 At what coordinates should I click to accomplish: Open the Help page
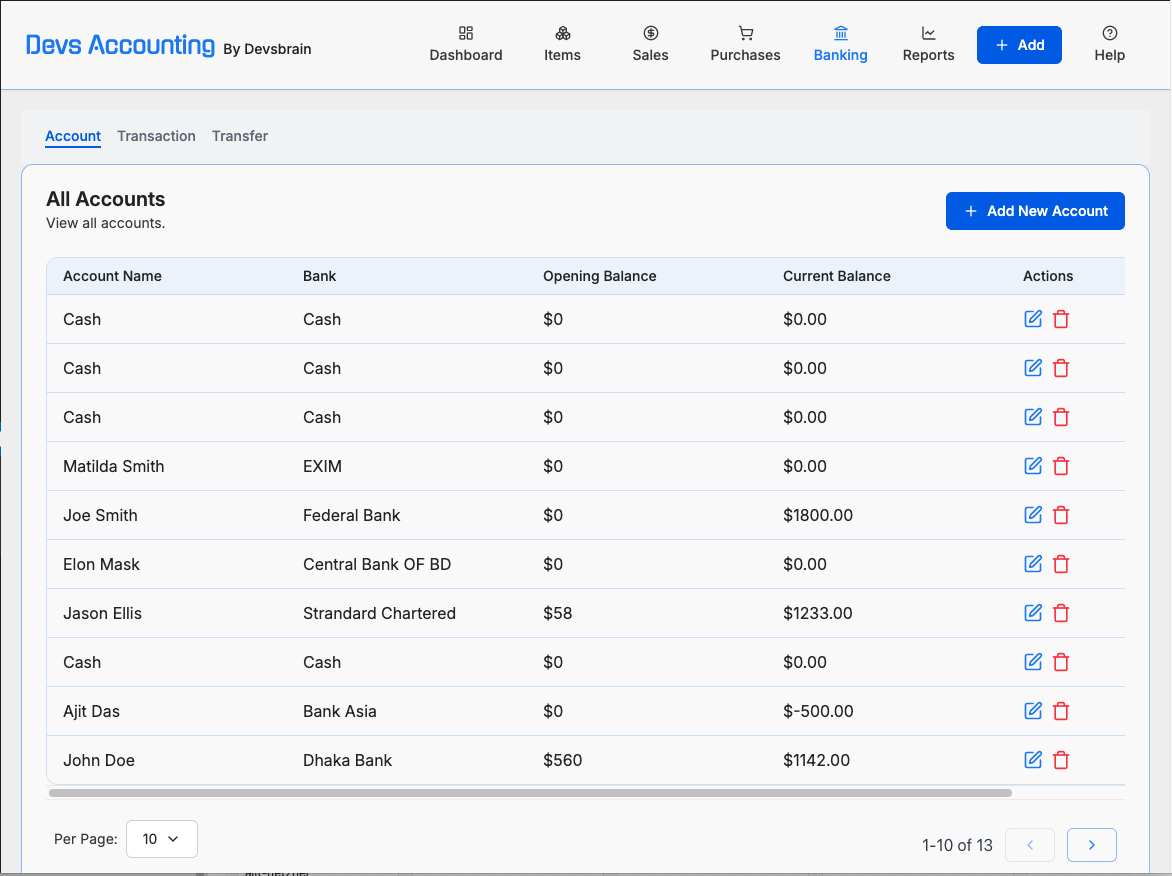[1109, 44]
